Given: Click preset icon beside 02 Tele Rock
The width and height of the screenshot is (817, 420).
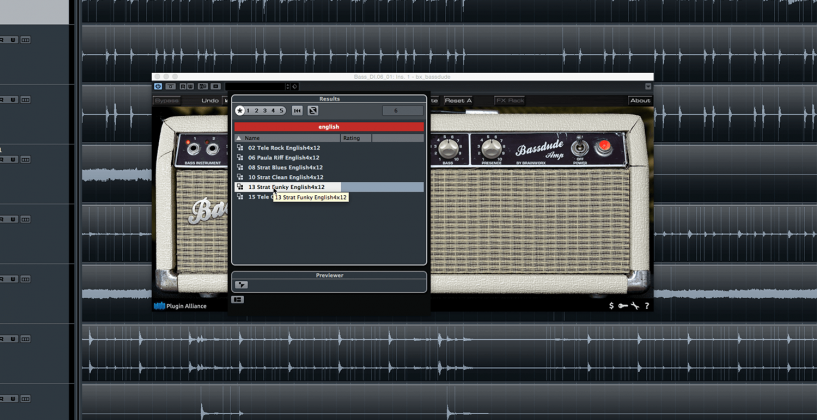Looking at the screenshot, I should 240,147.
